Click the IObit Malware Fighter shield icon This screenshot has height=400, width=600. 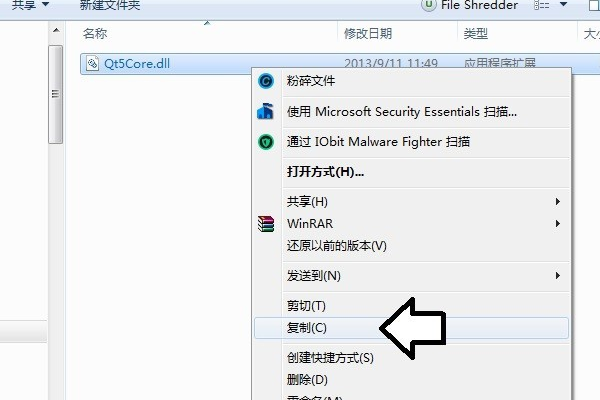click(x=266, y=142)
